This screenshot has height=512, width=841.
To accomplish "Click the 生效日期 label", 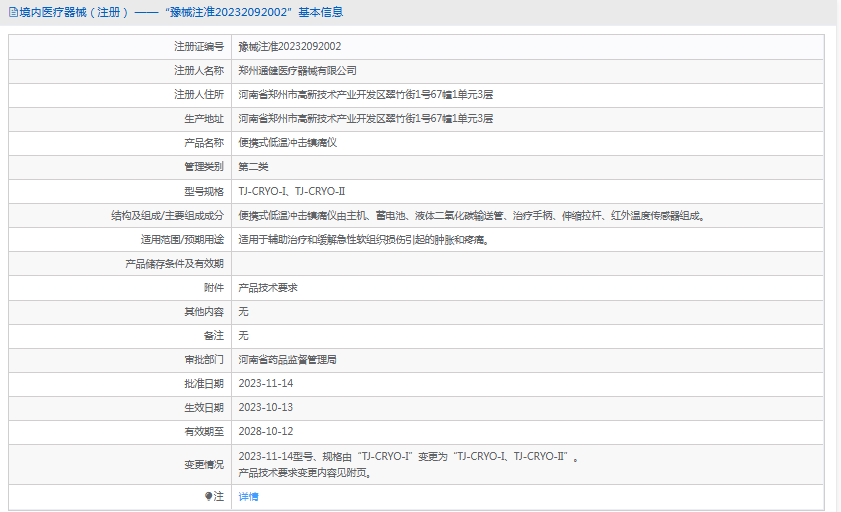I will pos(204,408).
